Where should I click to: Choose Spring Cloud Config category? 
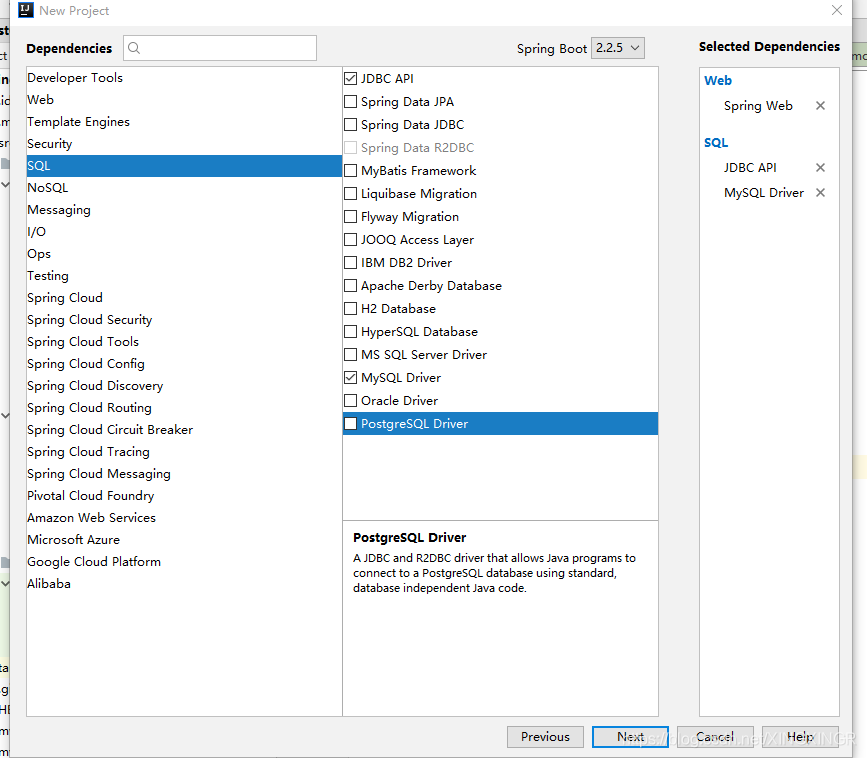(x=184, y=364)
